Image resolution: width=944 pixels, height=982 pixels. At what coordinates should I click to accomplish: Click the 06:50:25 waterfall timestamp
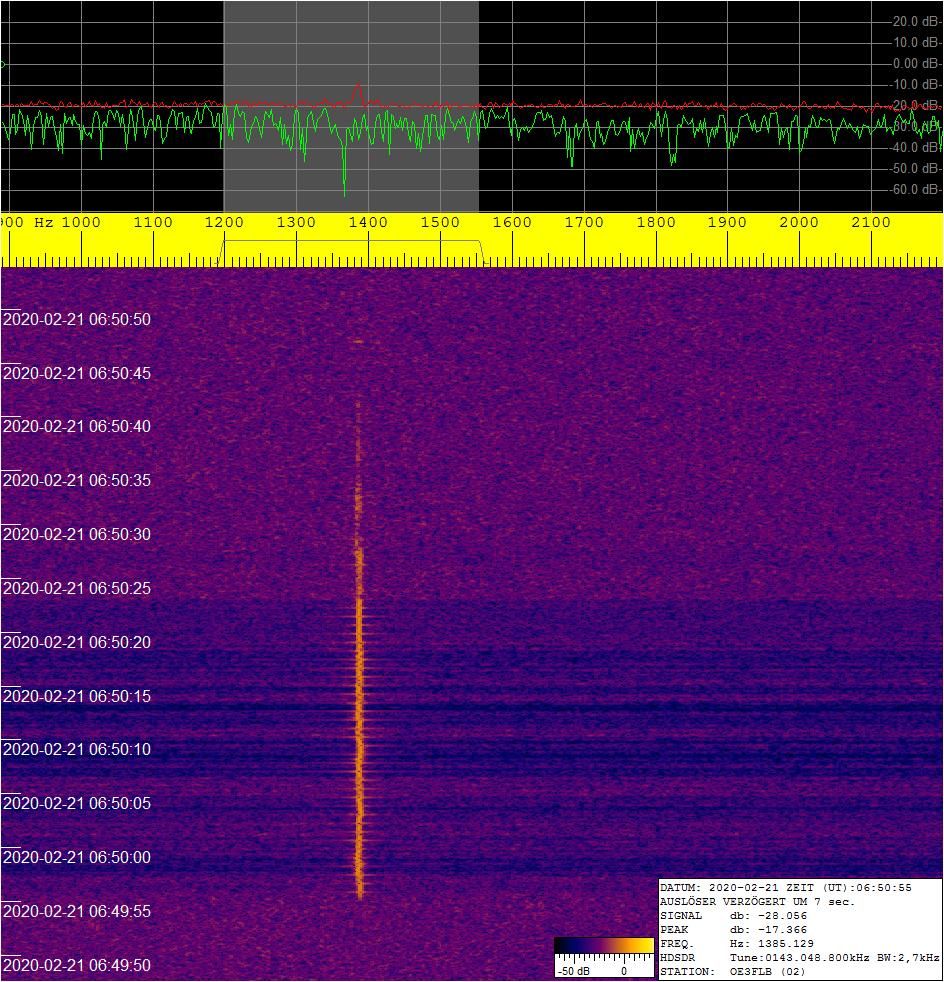point(77,589)
